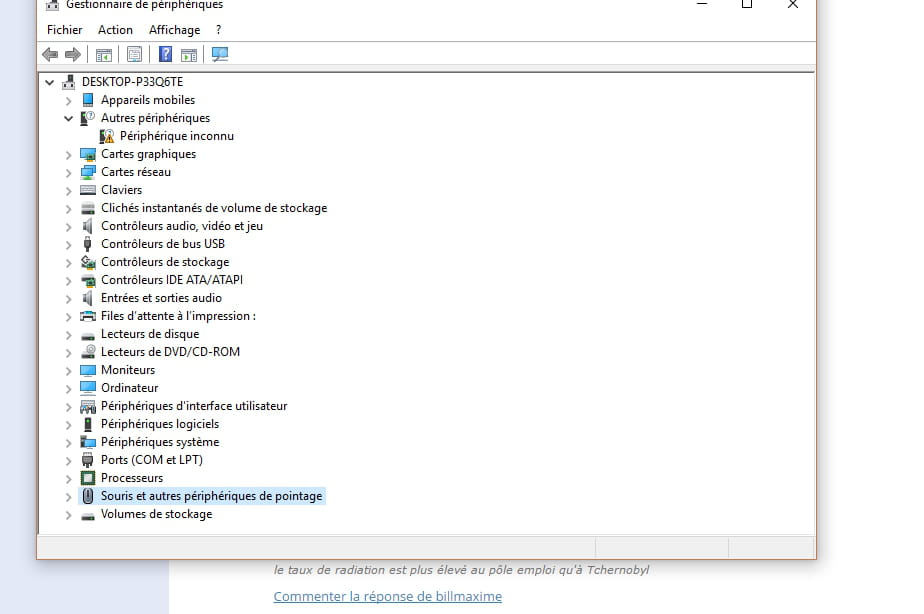Expand the Claviers node
Viewport: 924px width, 614px height.
click(x=68, y=191)
